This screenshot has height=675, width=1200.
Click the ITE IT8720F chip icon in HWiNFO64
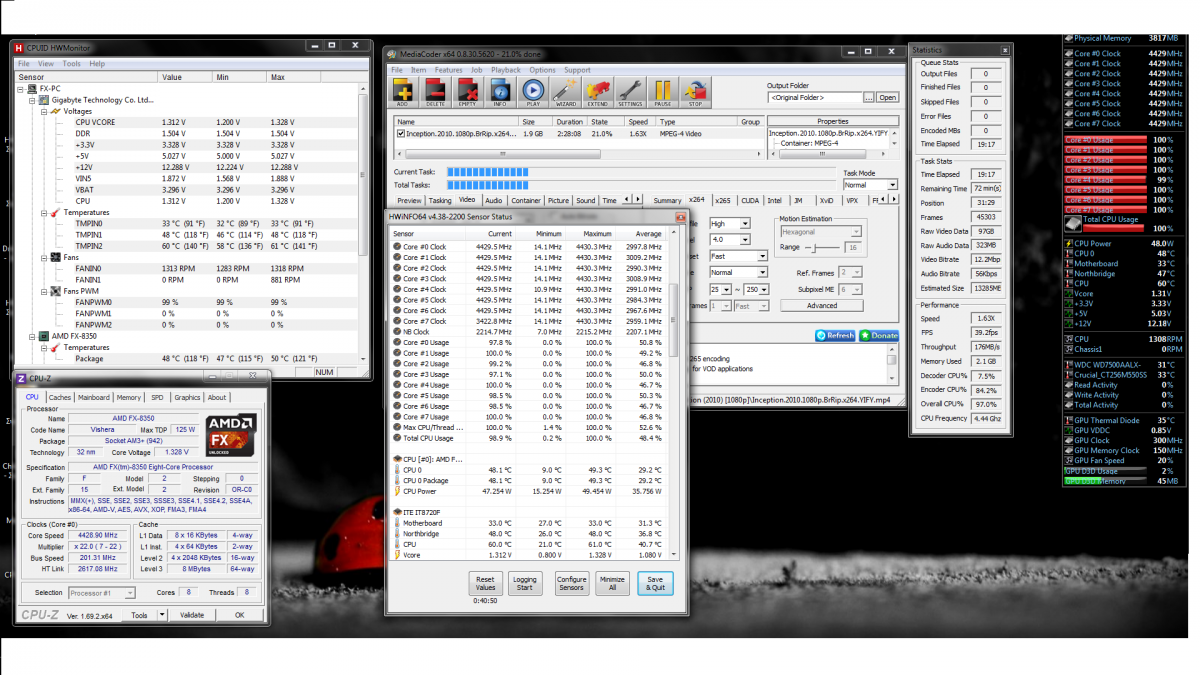(397, 511)
